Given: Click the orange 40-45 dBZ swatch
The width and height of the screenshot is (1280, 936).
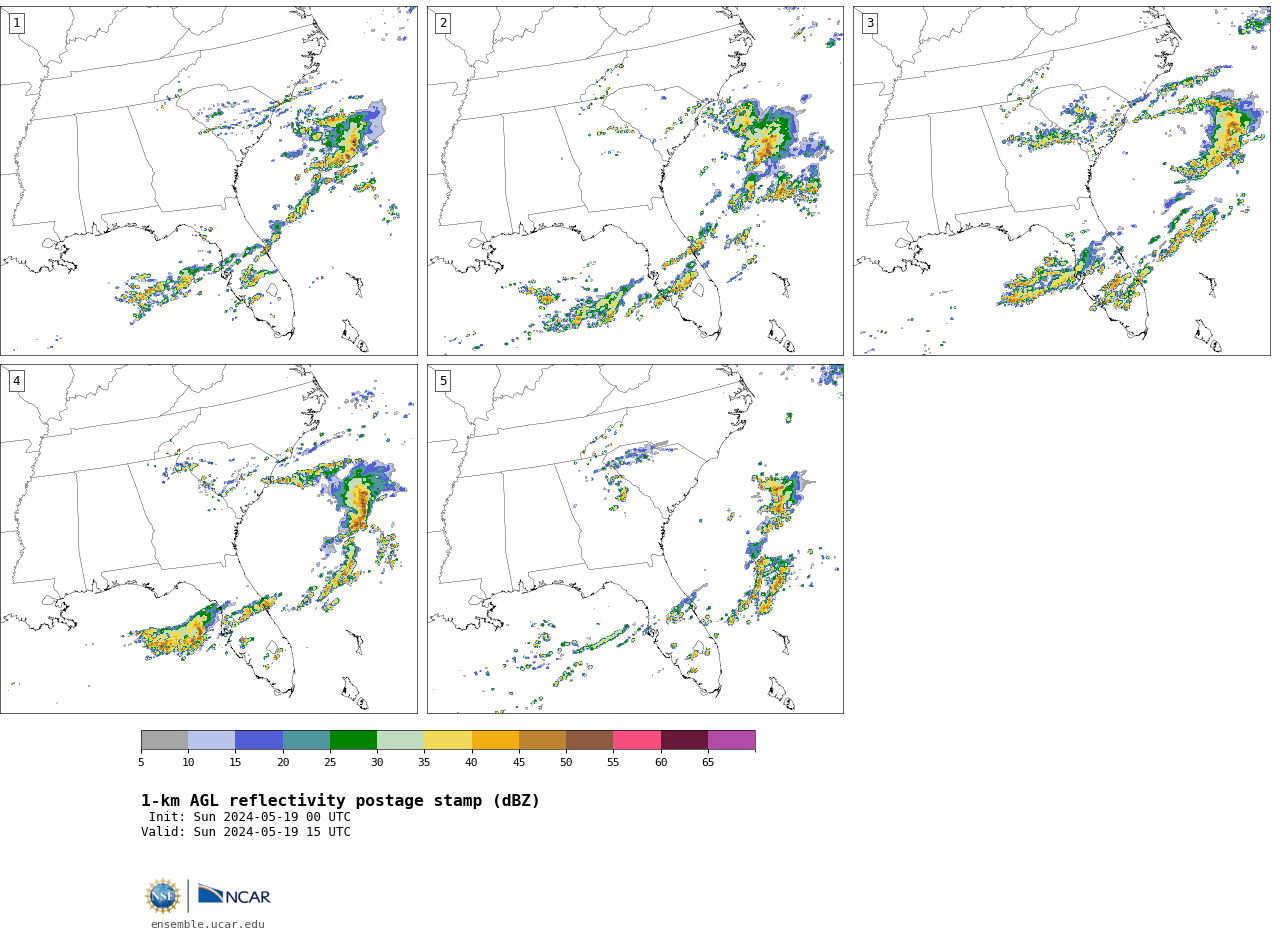Looking at the screenshot, I should click(x=495, y=740).
